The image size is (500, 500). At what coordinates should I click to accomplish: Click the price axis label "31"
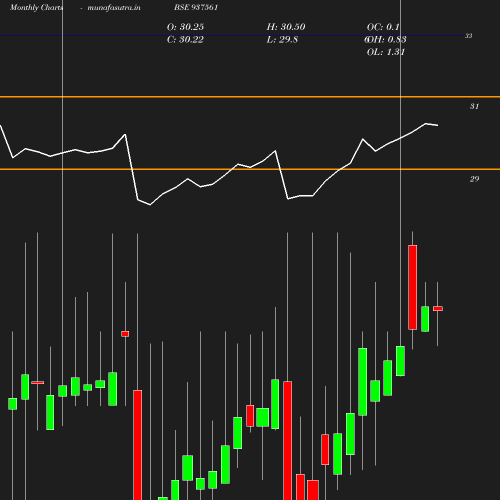pos(474,106)
